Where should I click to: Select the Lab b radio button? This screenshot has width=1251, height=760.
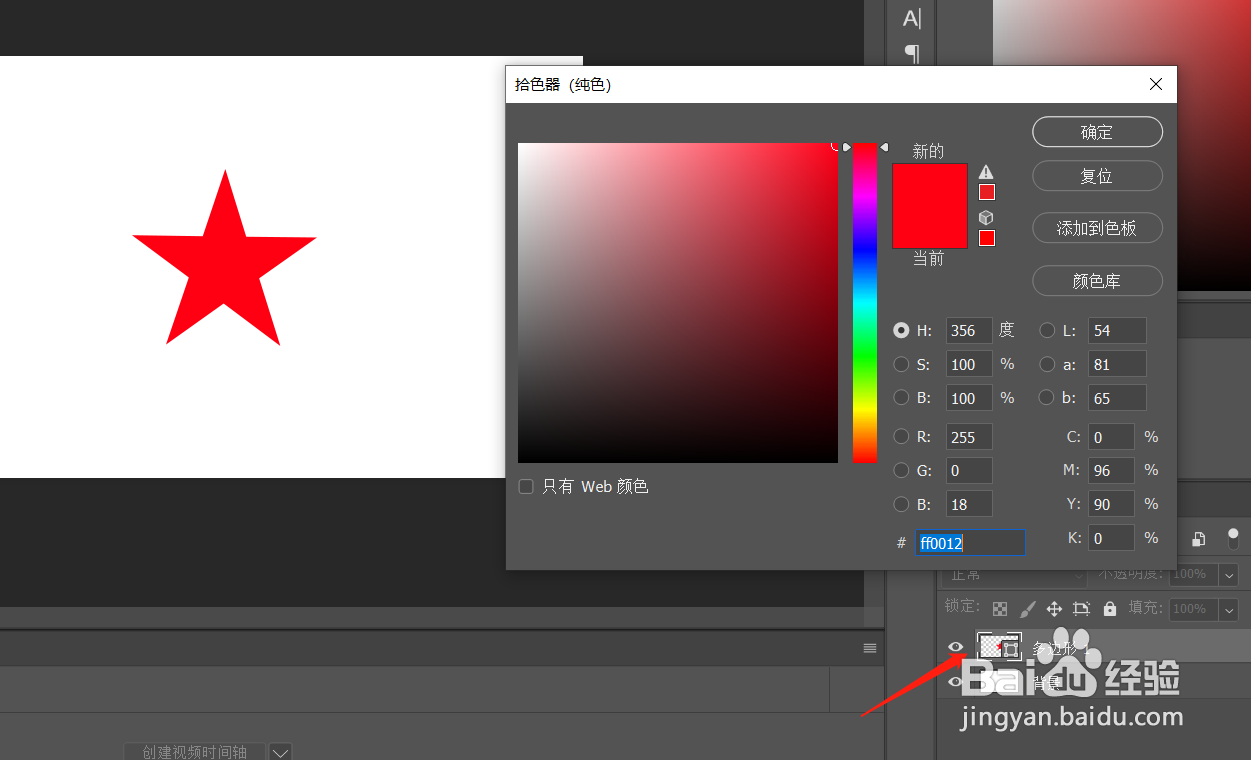1047,397
